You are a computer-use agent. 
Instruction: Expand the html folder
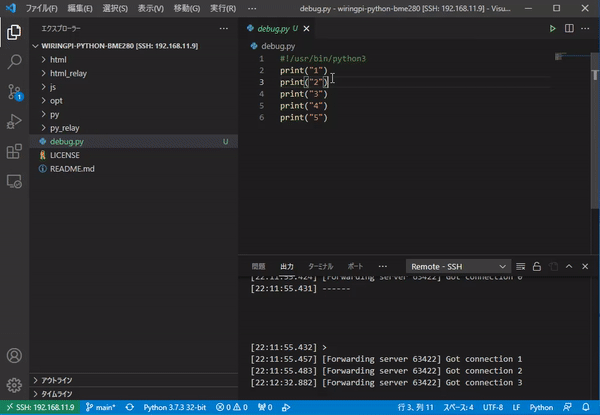133,60
